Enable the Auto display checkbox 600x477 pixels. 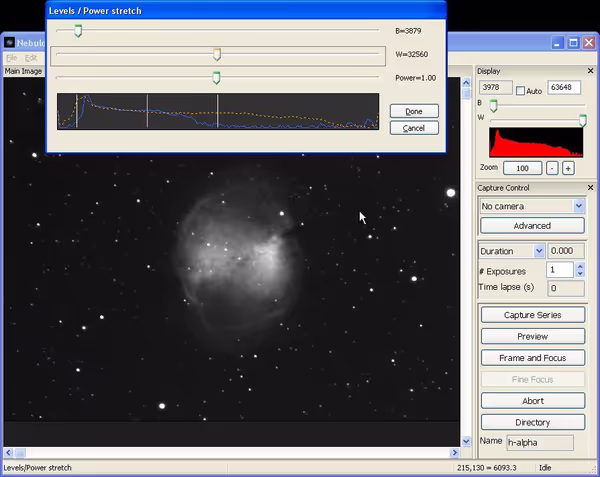tap(520, 91)
